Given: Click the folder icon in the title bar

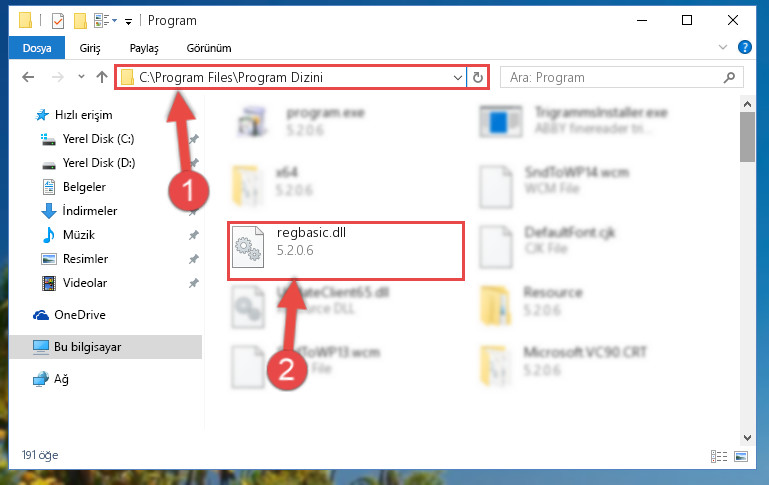Looking at the screenshot, I should click(25, 21).
